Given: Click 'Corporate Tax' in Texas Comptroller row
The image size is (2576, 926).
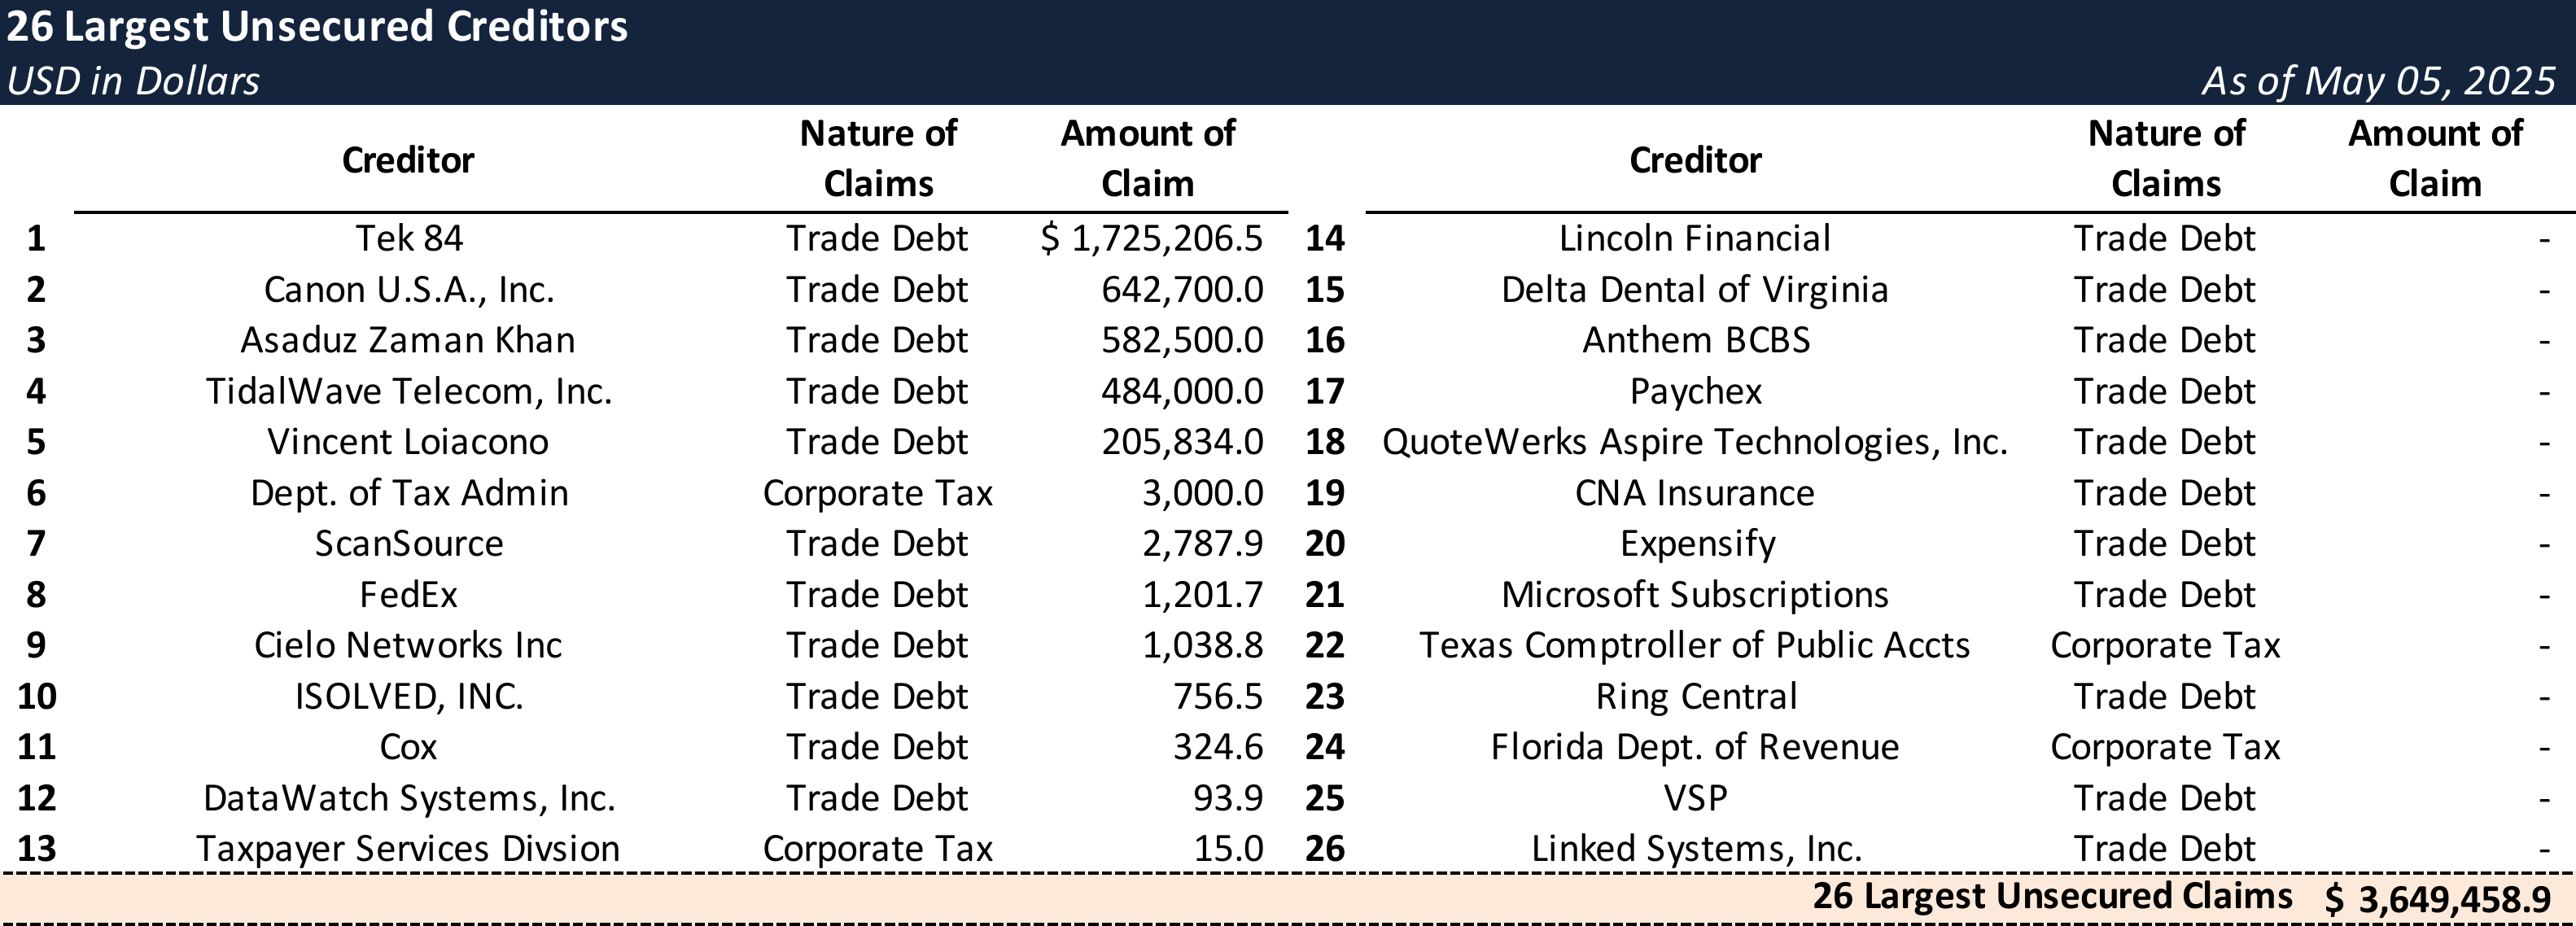Looking at the screenshot, I should tap(2165, 645).
